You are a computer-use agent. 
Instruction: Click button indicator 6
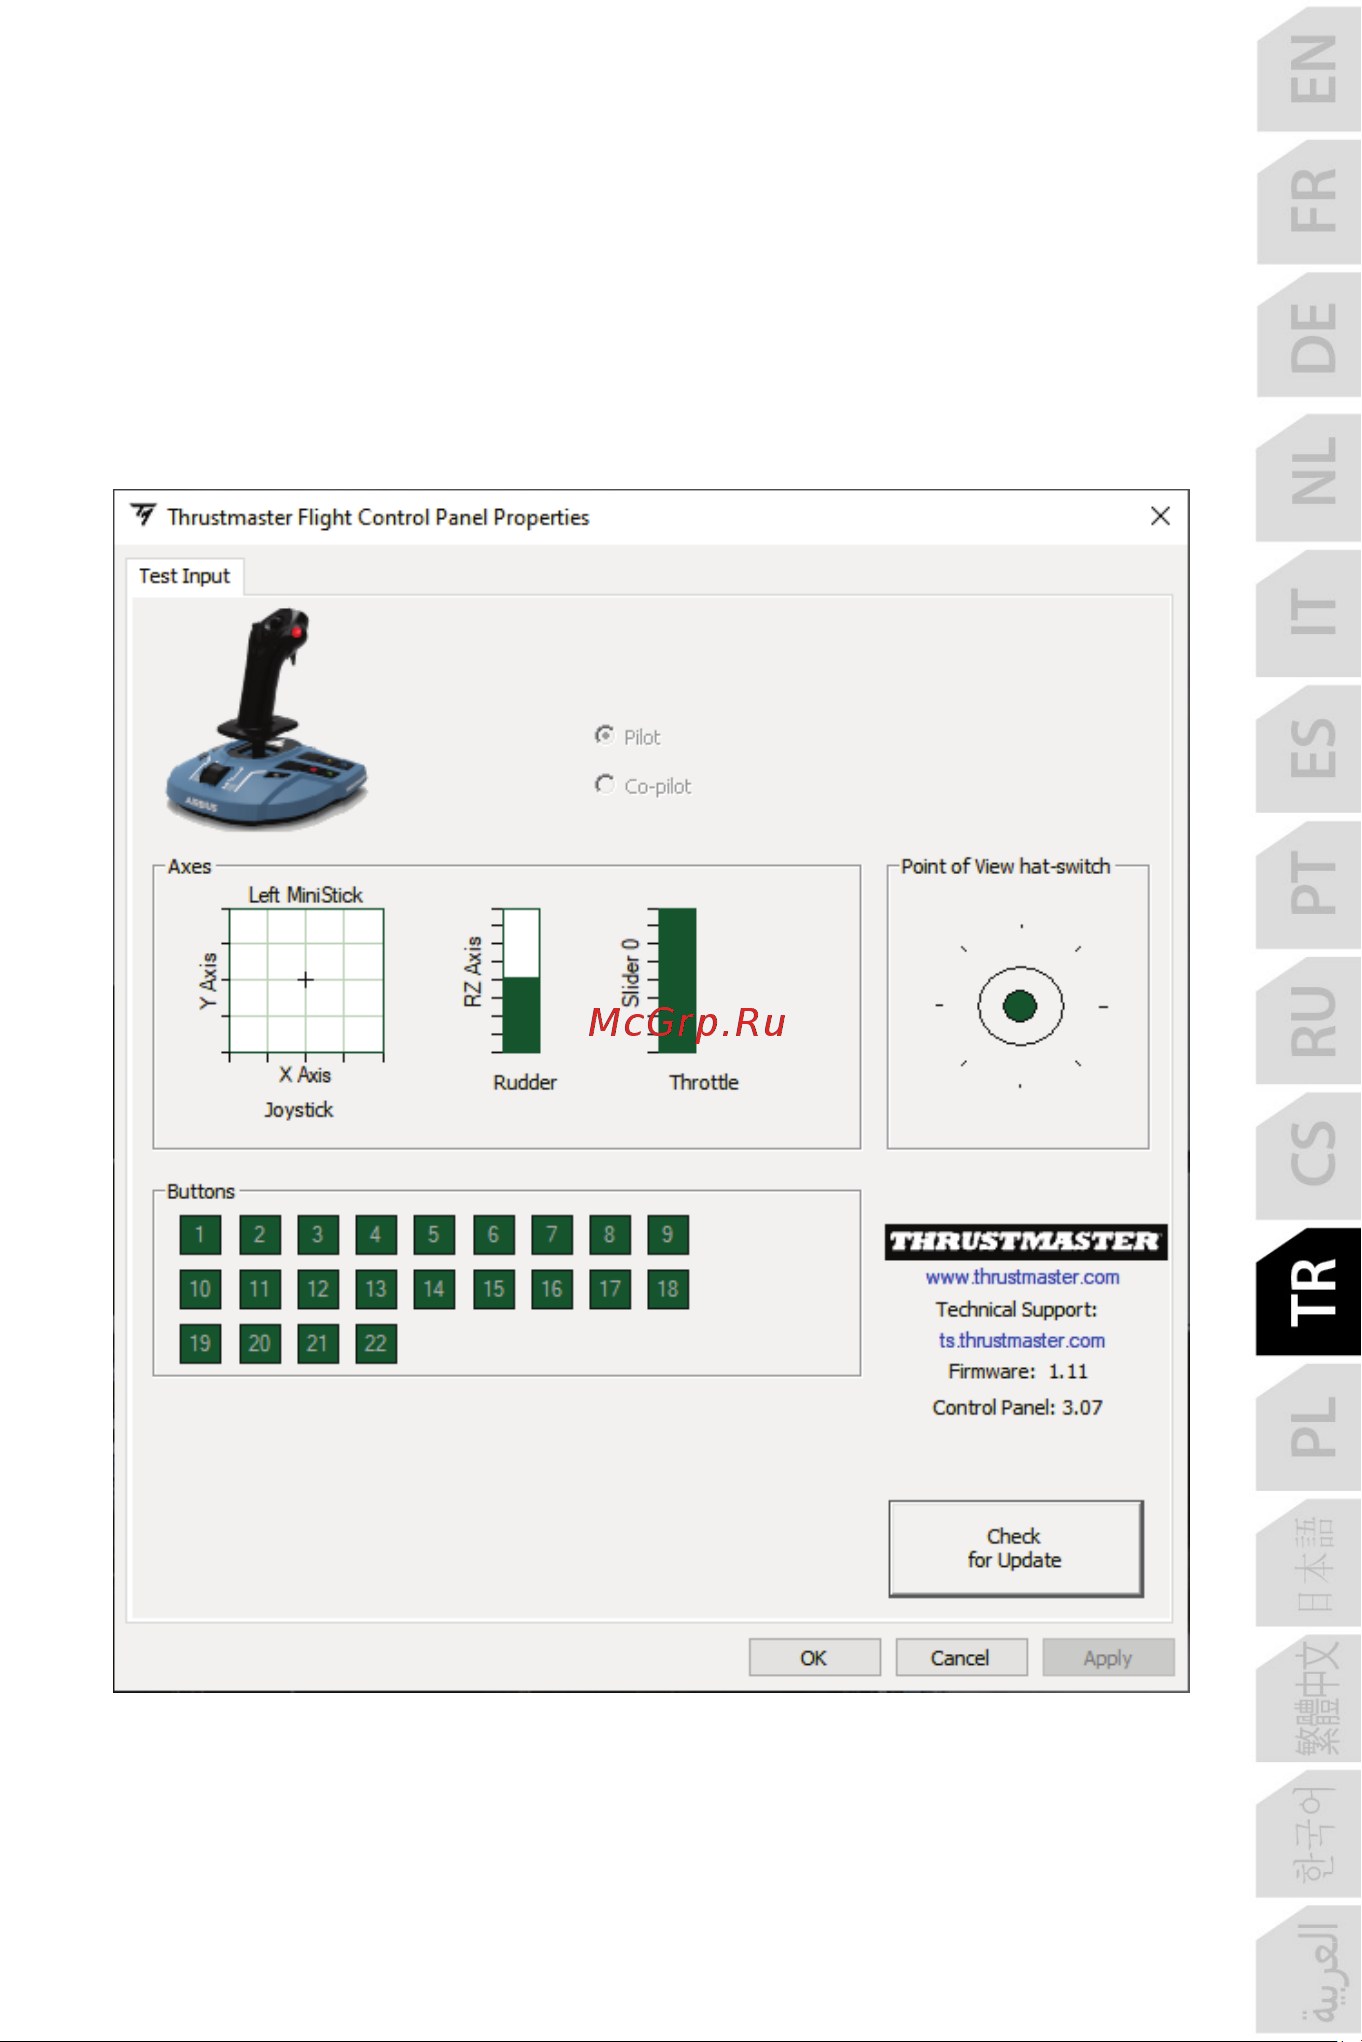[493, 1235]
